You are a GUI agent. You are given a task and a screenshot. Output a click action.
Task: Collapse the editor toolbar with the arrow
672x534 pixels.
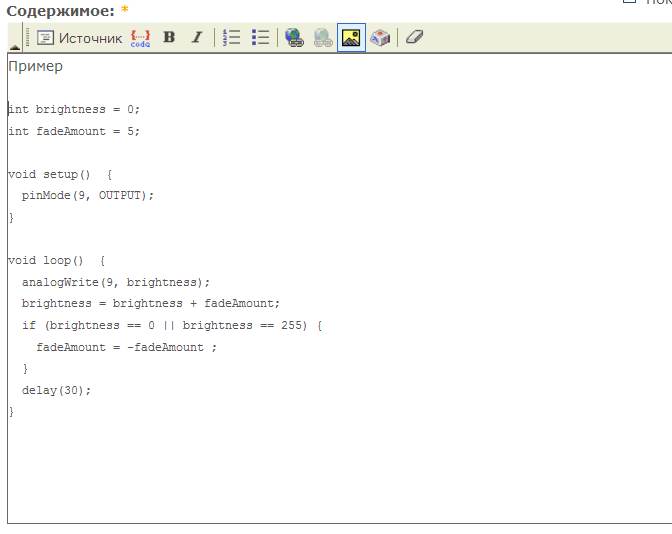click(x=14, y=45)
